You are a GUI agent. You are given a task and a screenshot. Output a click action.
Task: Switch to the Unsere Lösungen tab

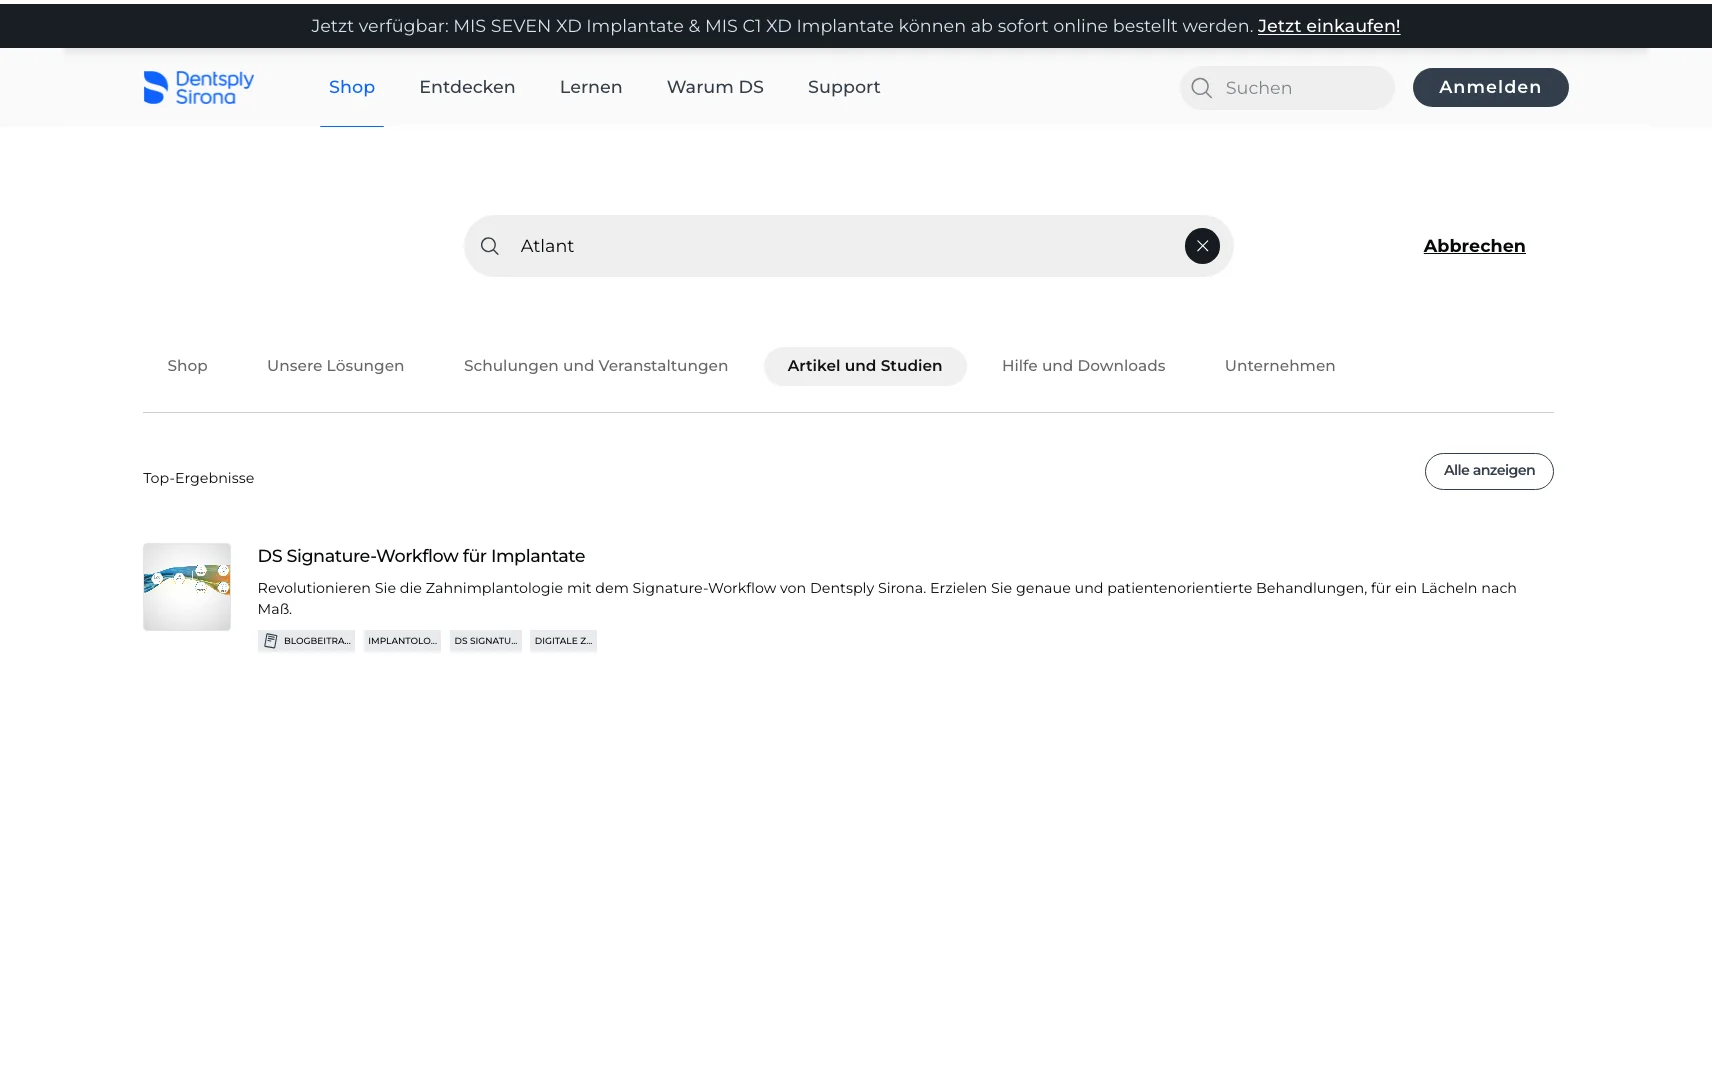[x=336, y=366]
